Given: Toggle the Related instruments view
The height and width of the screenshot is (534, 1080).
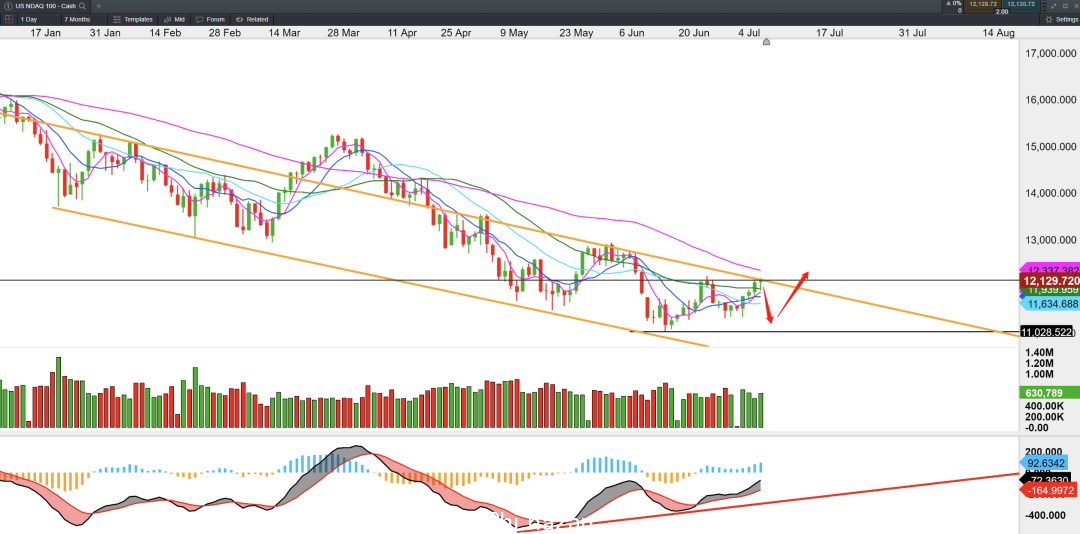Looking at the screenshot, I should [x=252, y=19].
